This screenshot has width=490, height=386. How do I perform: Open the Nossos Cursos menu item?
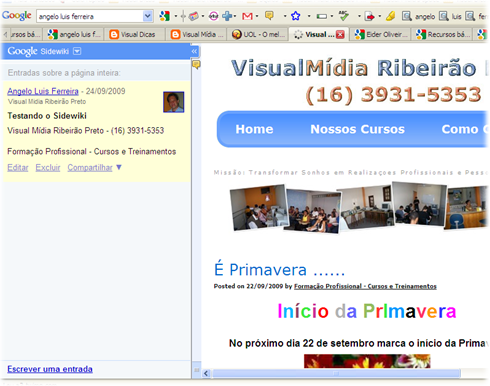tap(357, 129)
